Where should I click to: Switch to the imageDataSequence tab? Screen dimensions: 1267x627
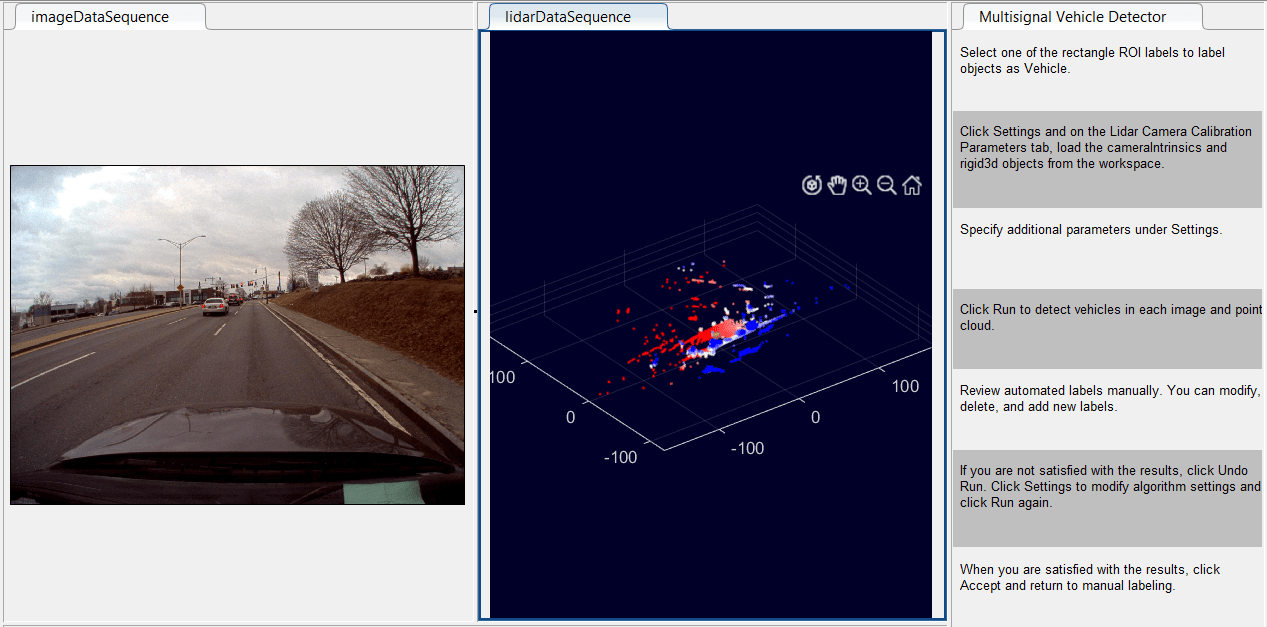100,17
